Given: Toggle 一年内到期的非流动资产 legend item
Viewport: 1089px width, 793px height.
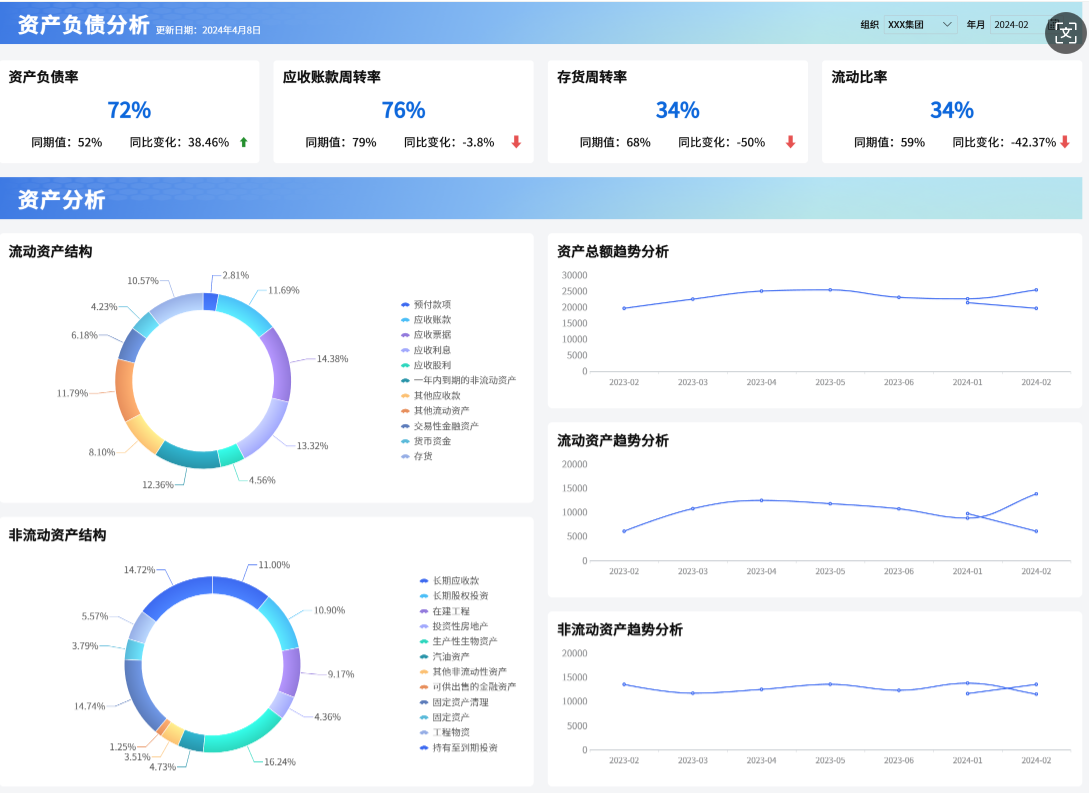Looking at the screenshot, I should click(458, 380).
